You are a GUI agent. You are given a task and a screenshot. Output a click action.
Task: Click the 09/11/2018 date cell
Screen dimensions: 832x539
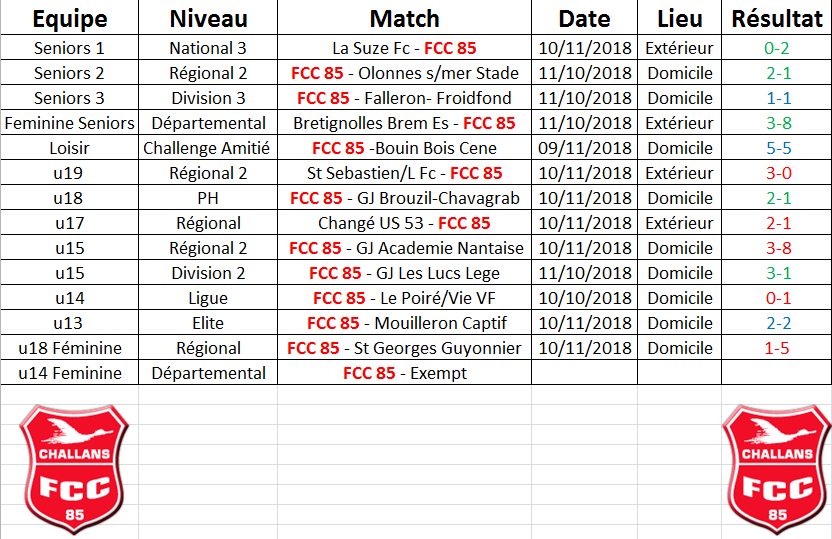click(584, 148)
